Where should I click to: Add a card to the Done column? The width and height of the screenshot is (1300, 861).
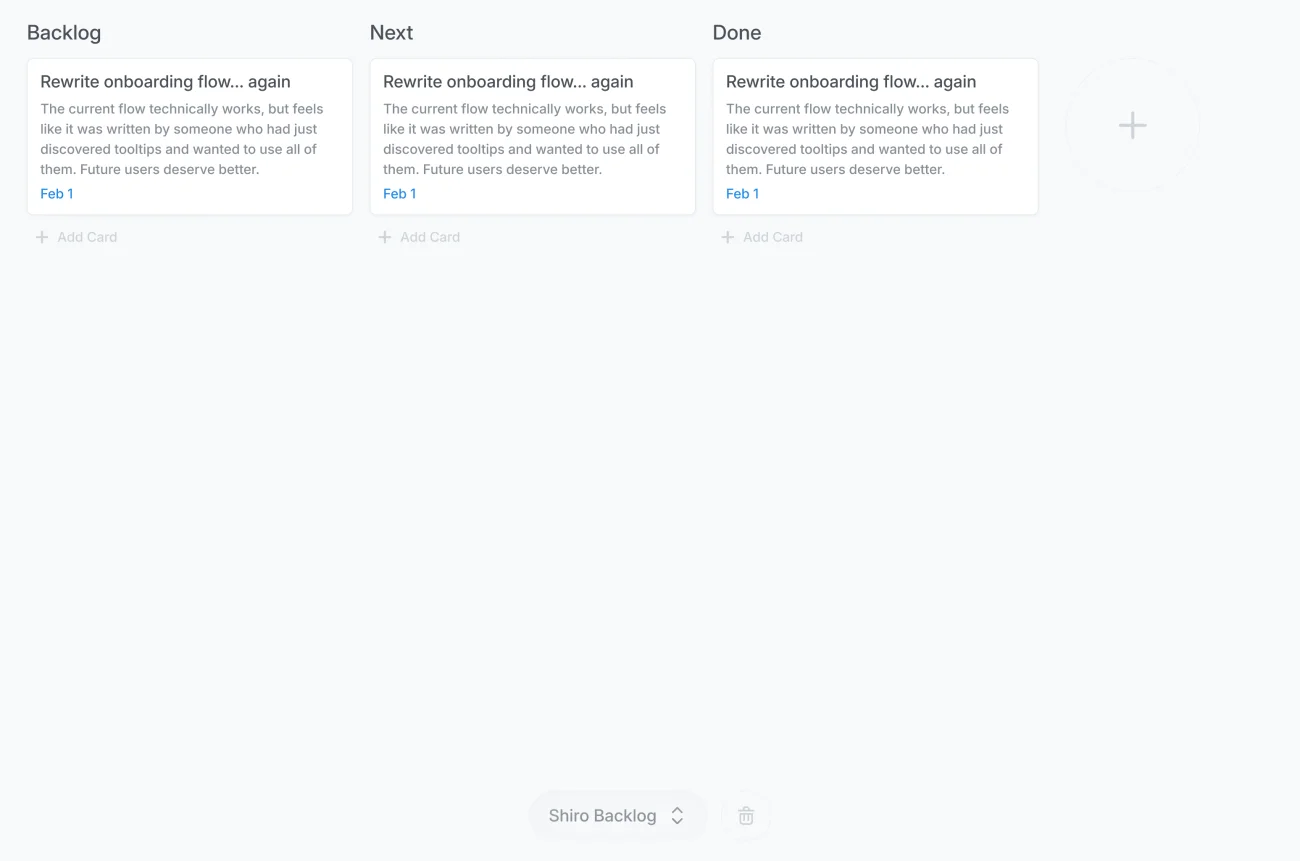763,237
